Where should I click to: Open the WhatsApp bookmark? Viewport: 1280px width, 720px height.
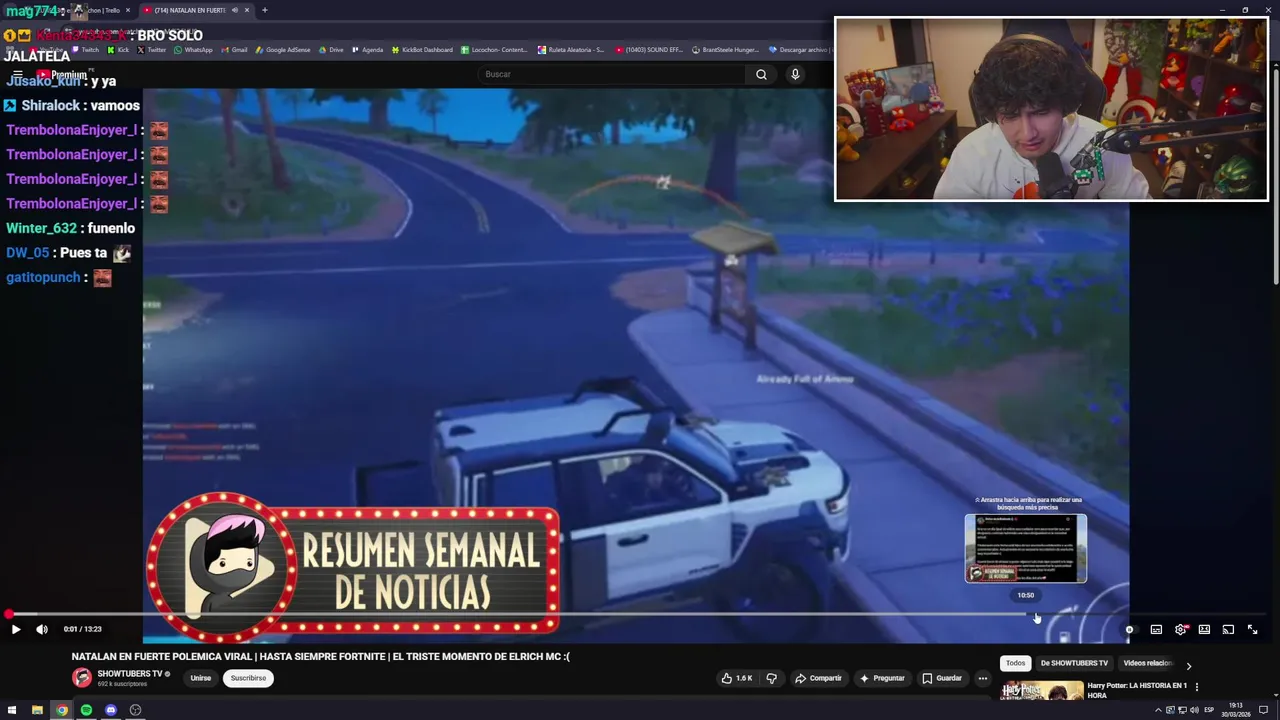coord(193,49)
